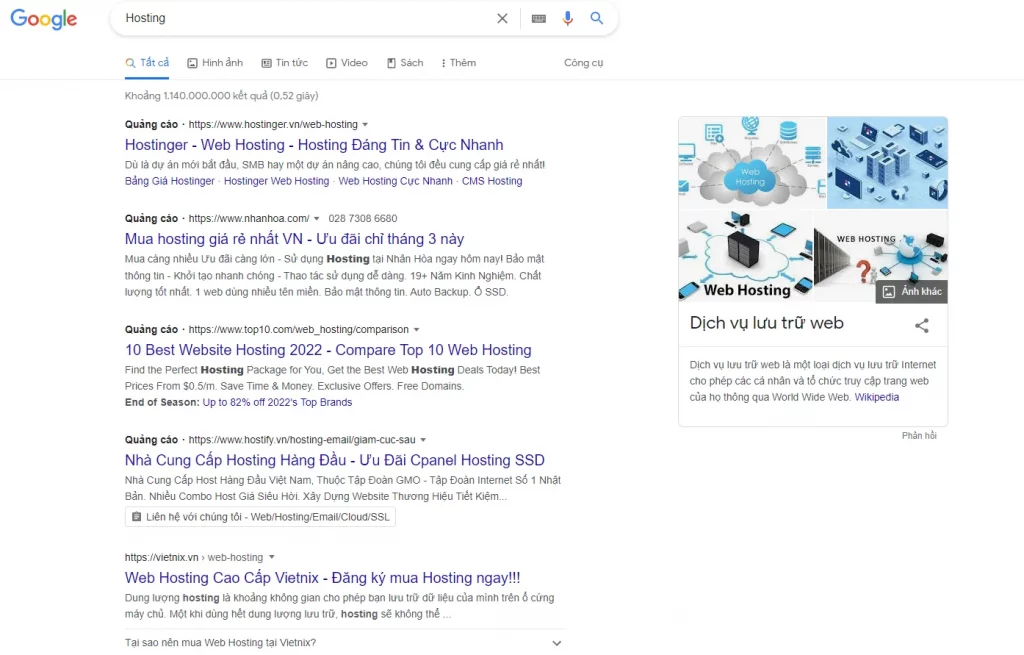Open the Wikipedia link in knowledge panel
1024x655 pixels.
(876, 397)
